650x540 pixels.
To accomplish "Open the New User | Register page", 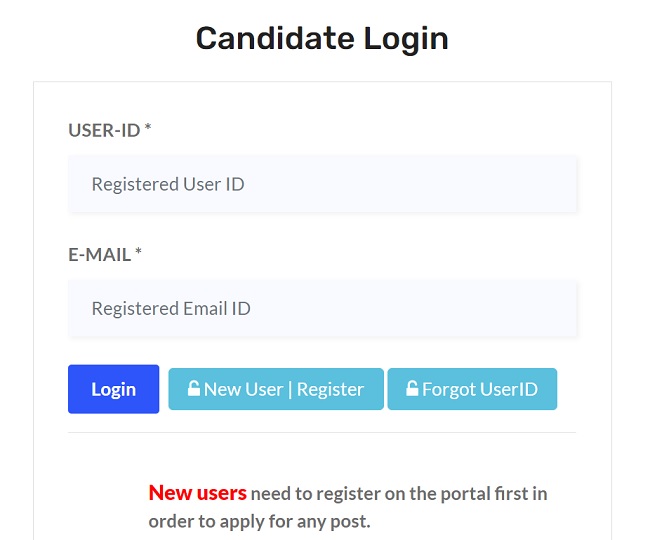I will click(x=275, y=389).
